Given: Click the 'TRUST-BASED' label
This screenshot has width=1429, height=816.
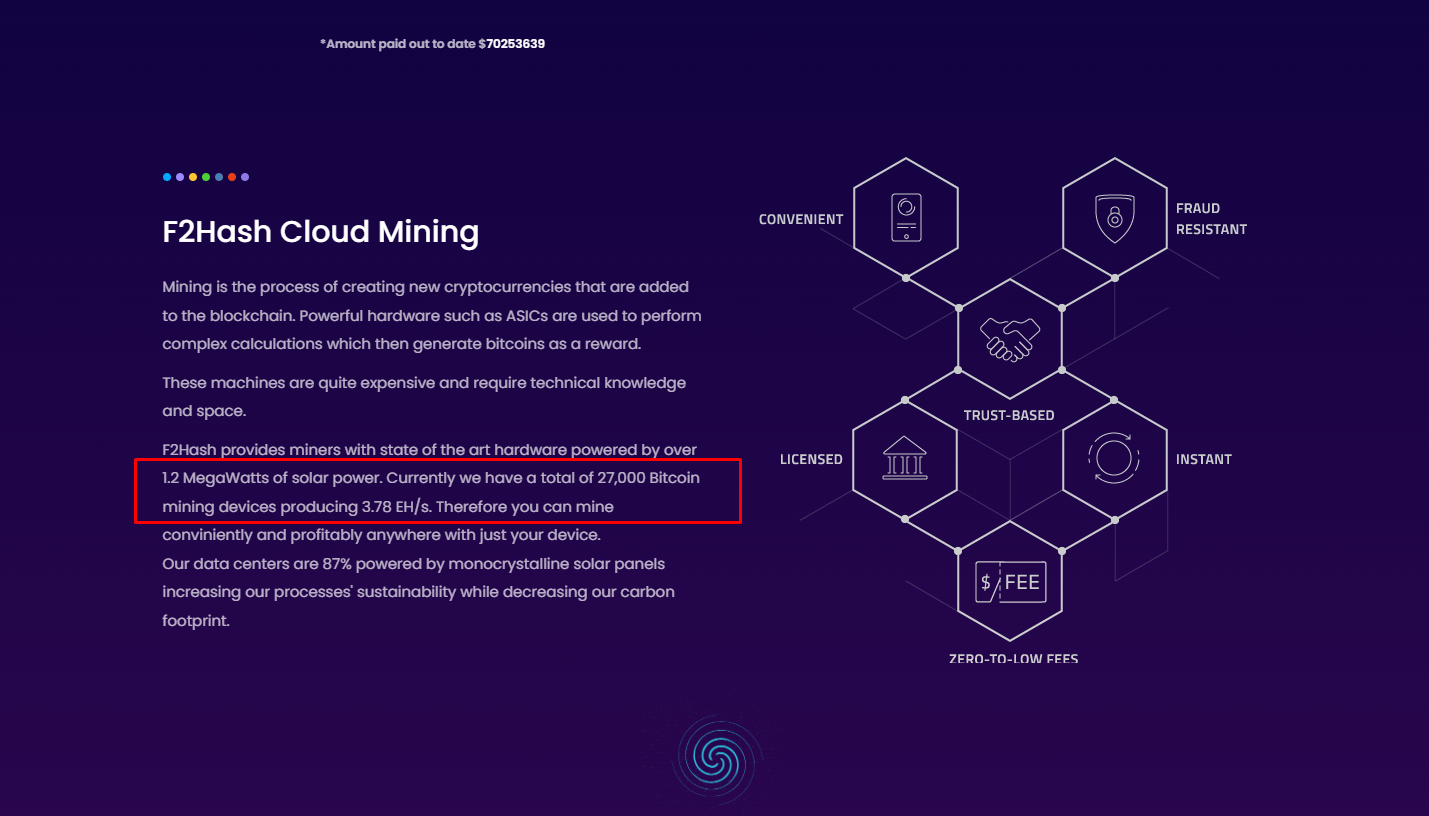Looking at the screenshot, I should click(1009, 415).
